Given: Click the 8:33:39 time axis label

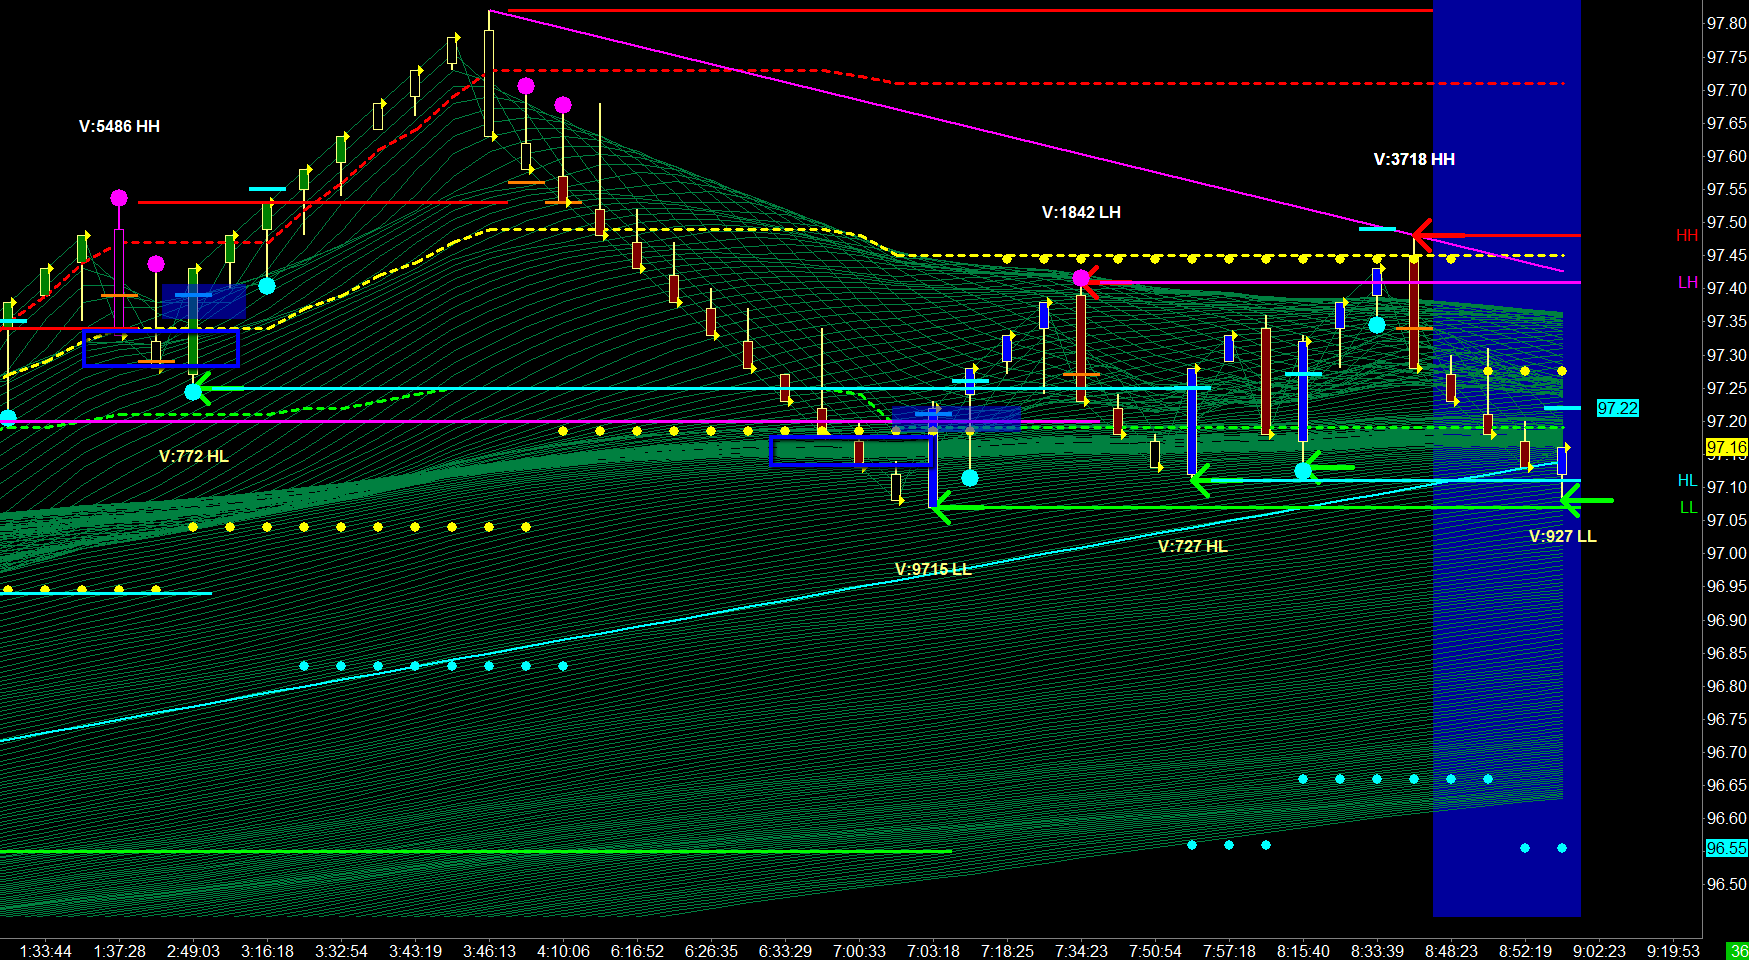Looking at the screenshot, I should (1378, 951).
